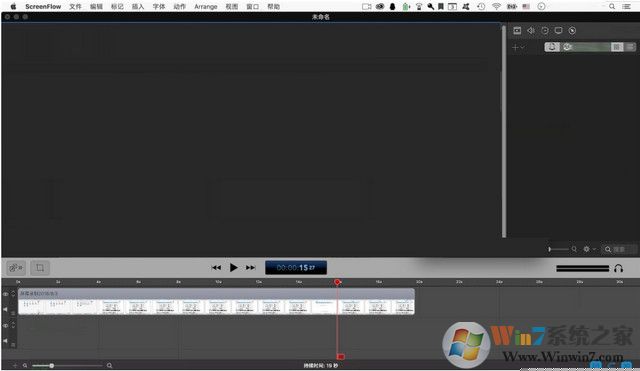Click the add media plus dropdown
Viewport: 640px width, 371px height.
tap(518, 47)
